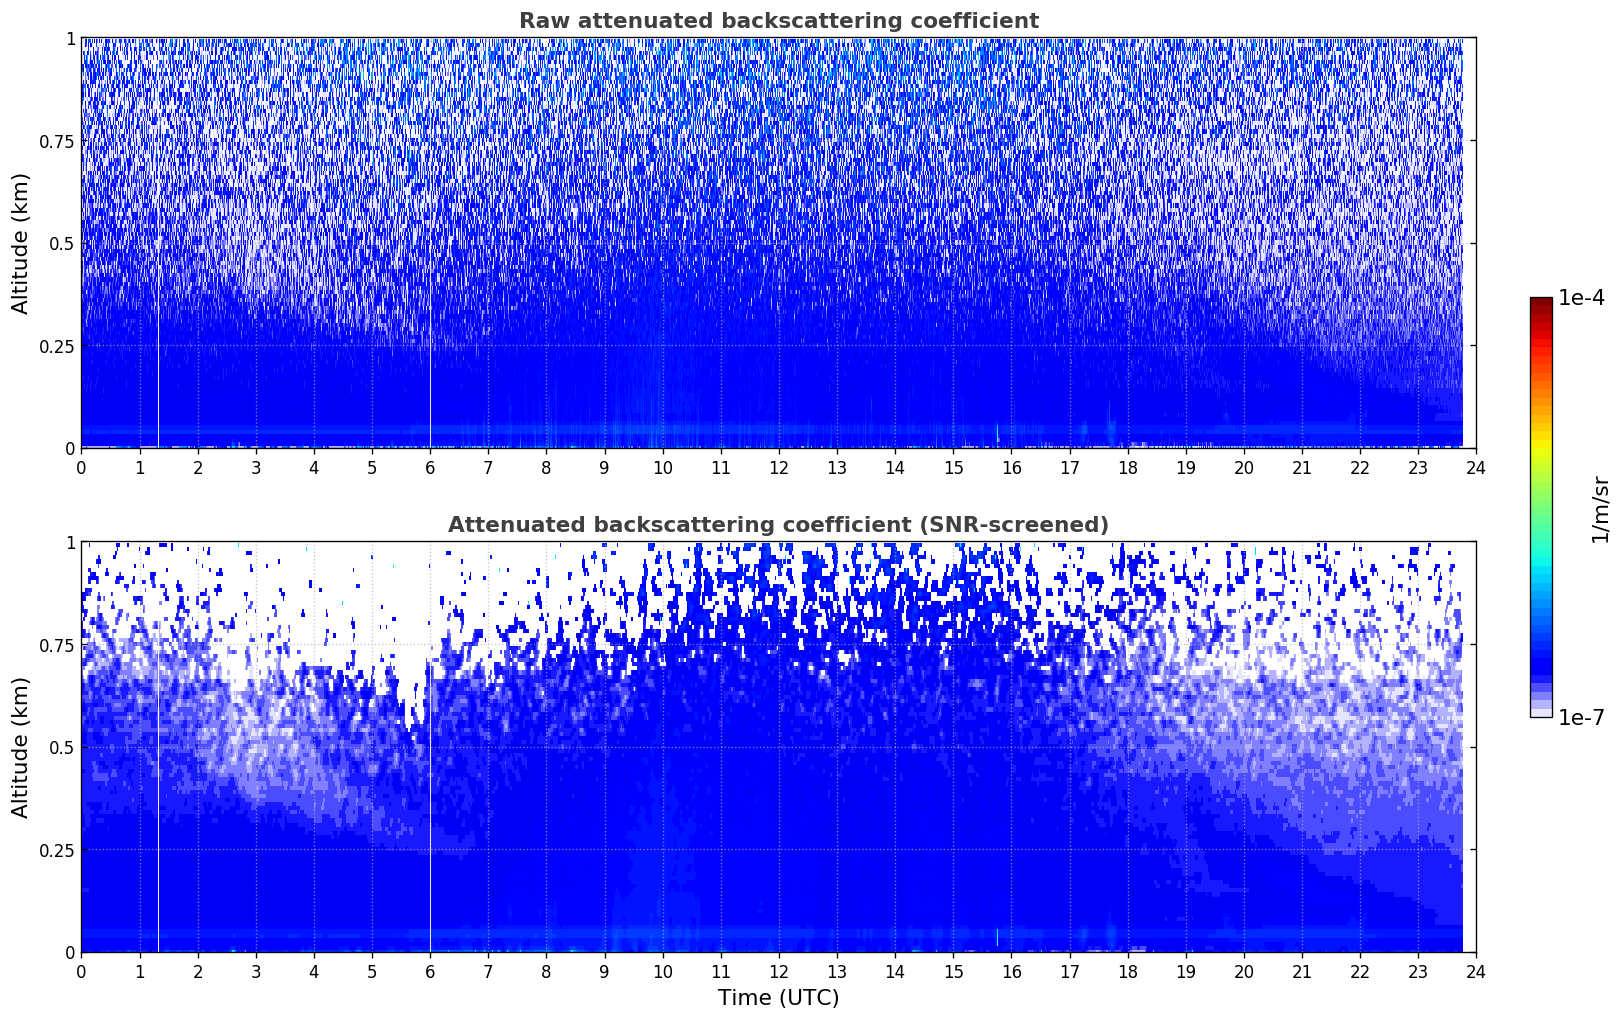Click the "21" time tick under the SNR-screened plot
The width and height of the screenshot is (1621, 1020).
click(x=1302, y=971)
